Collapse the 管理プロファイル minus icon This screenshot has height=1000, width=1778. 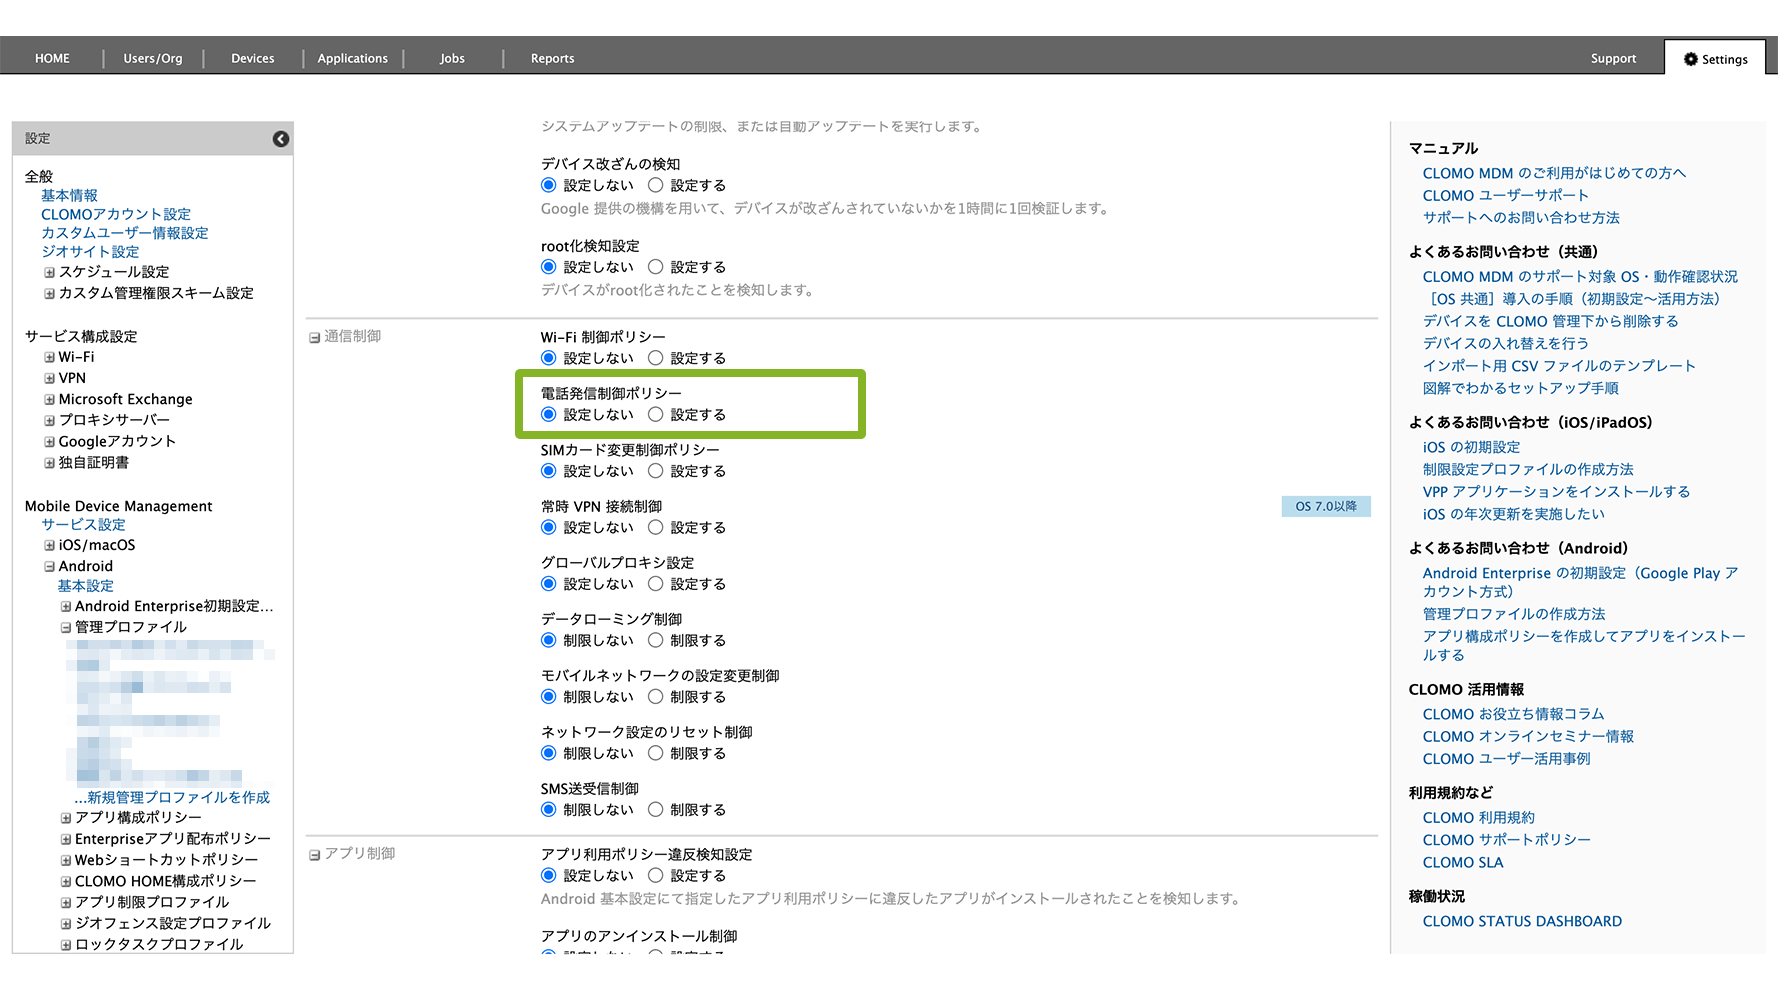tap(66, 628)
